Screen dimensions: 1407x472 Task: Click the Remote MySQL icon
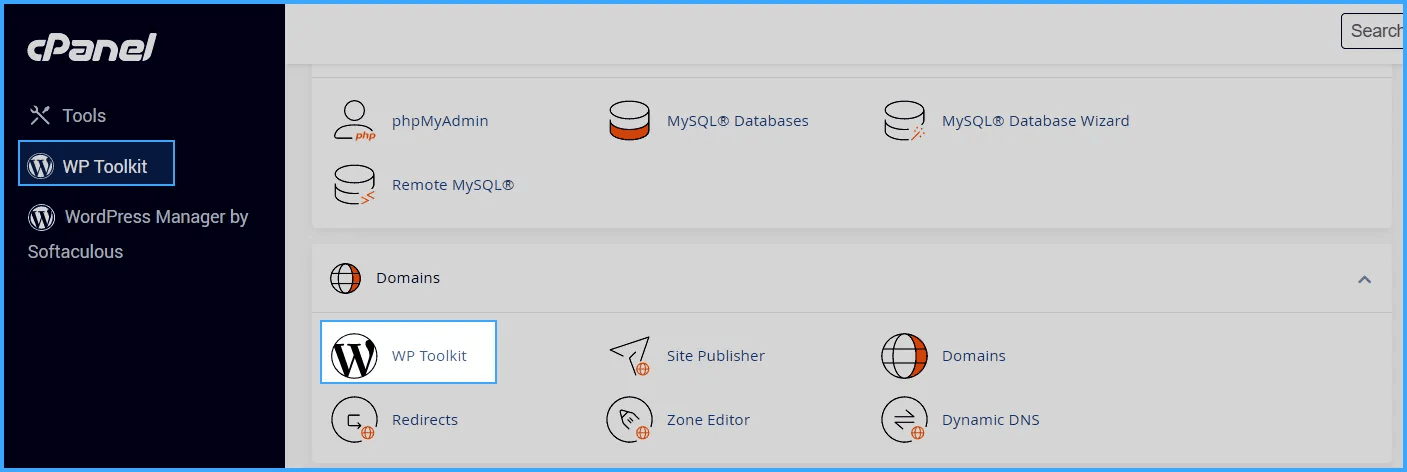coord(355,185)
